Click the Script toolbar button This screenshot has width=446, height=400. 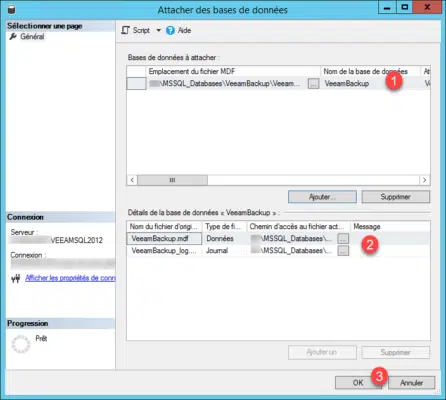tap(135, 30)
